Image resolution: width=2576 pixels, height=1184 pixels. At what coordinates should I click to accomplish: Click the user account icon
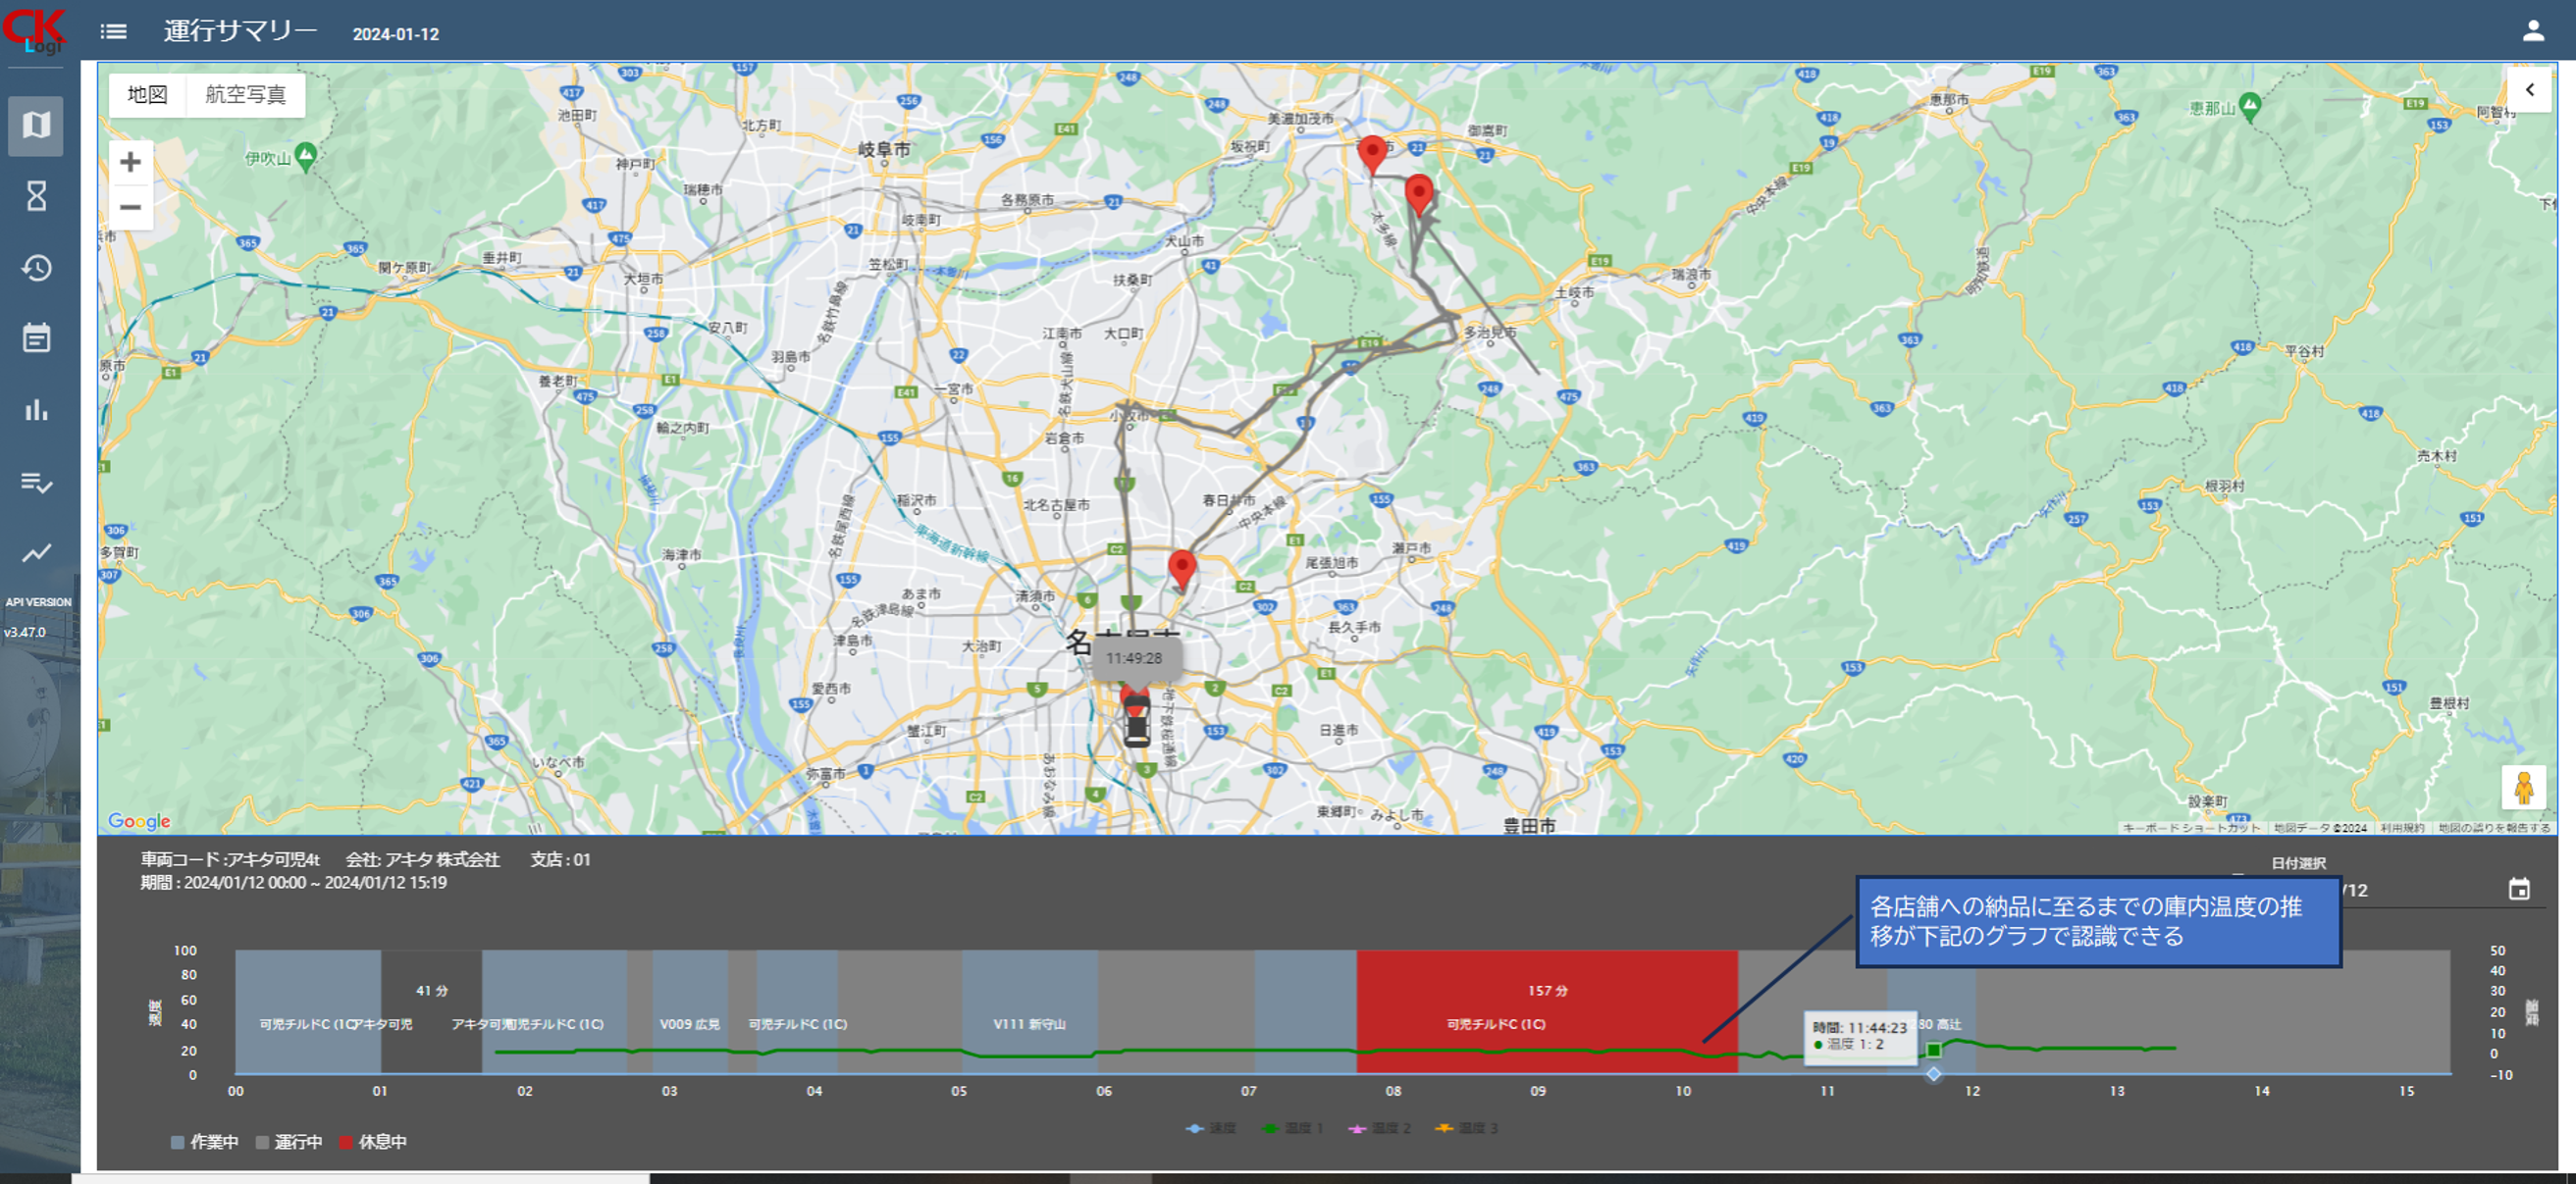(2532, 31)
